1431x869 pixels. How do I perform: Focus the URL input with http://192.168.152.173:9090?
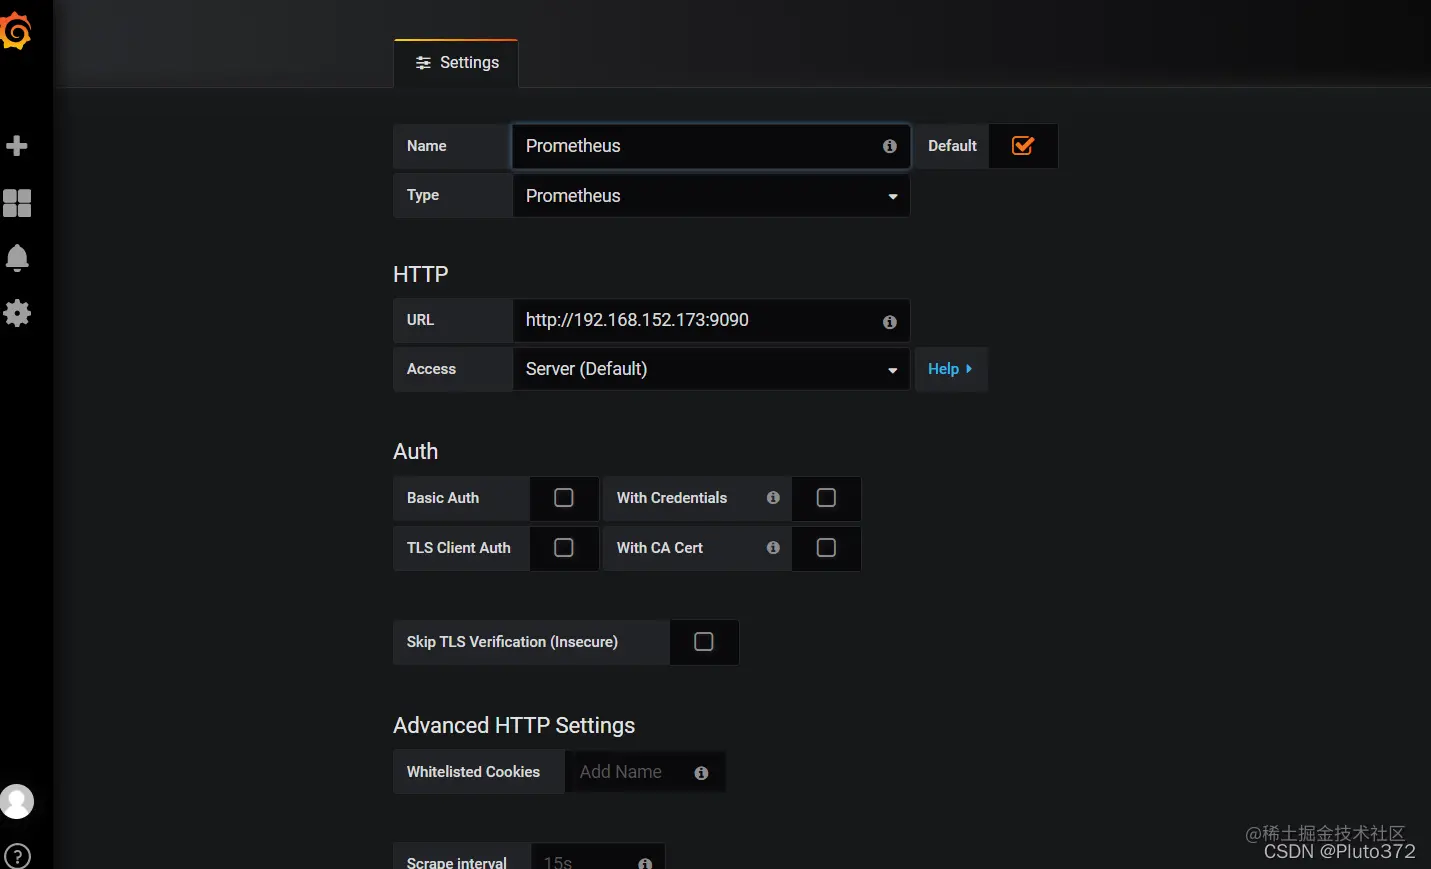(711, 320)
